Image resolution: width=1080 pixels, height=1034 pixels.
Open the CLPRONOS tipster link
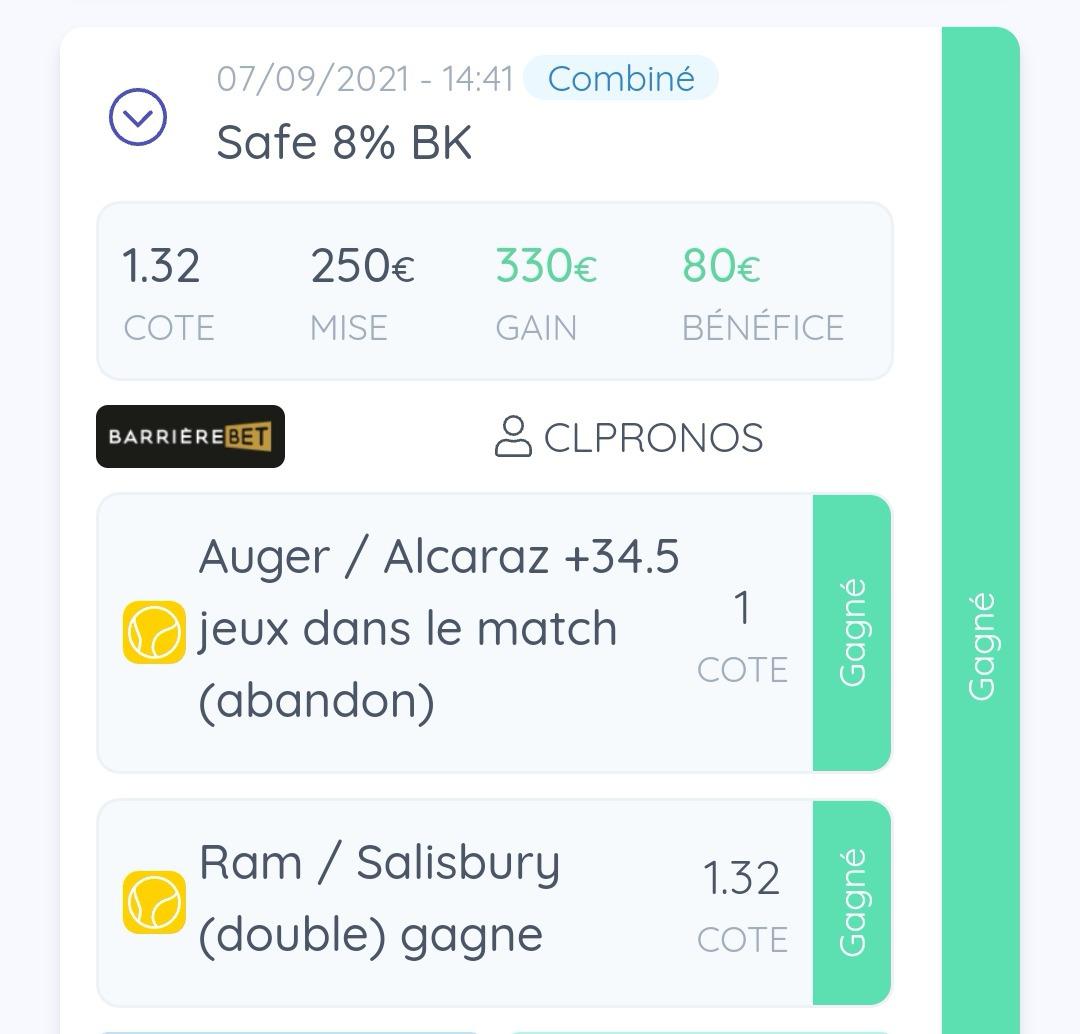653,437
